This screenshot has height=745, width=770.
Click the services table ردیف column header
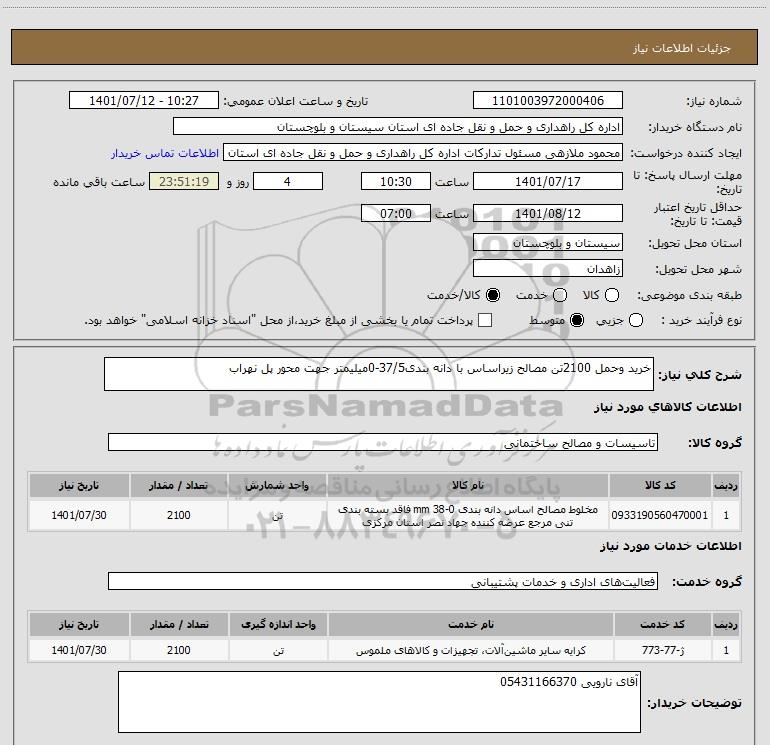(726, 624)
